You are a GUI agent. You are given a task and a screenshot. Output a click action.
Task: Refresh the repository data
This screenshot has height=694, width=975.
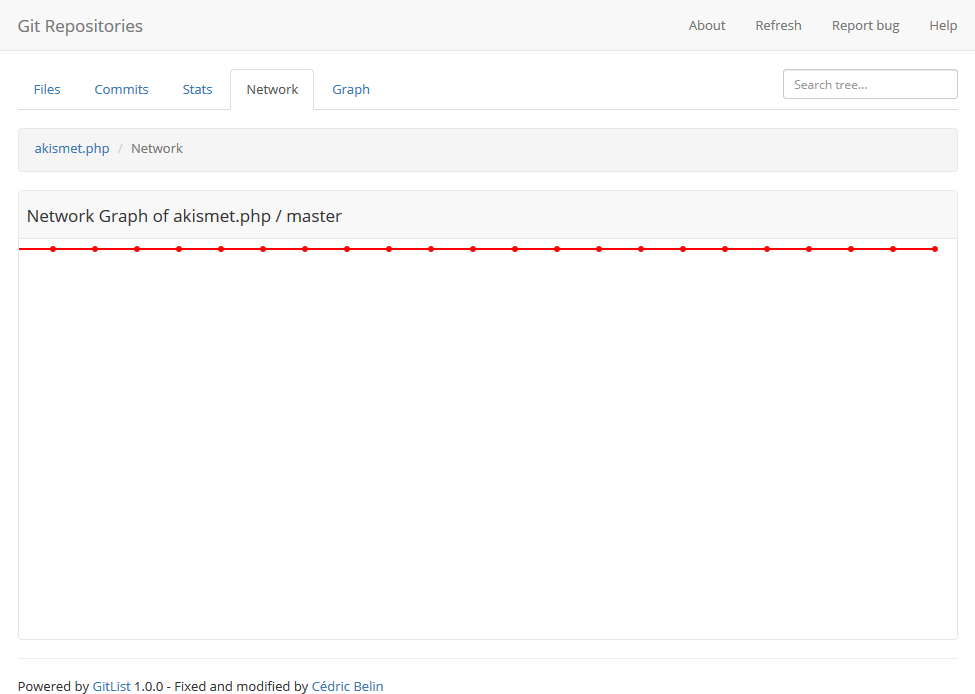(778, 25)
